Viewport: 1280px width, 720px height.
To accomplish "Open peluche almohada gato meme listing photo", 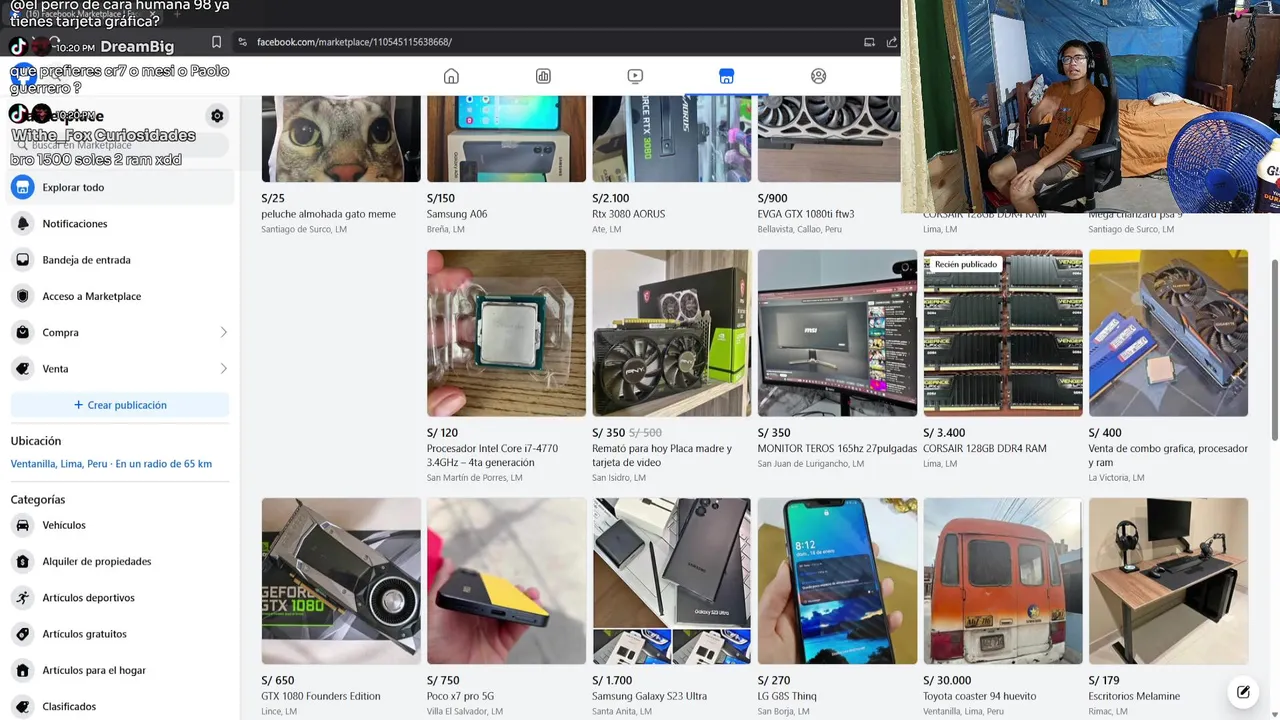I will tap(341, 139).
